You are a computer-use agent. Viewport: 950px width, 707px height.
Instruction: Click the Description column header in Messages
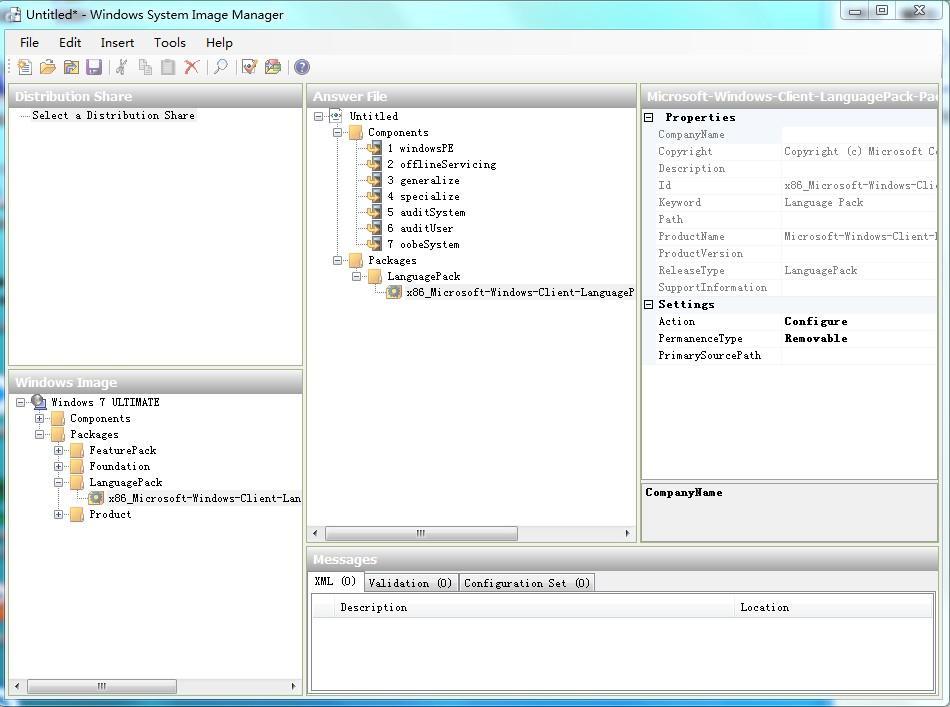coord(534,607)
